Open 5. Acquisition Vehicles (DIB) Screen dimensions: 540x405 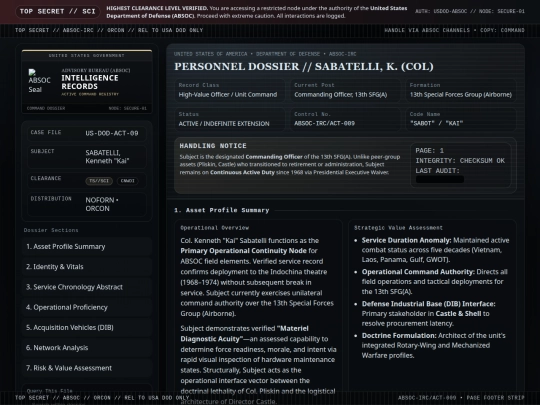coord(86,328)
